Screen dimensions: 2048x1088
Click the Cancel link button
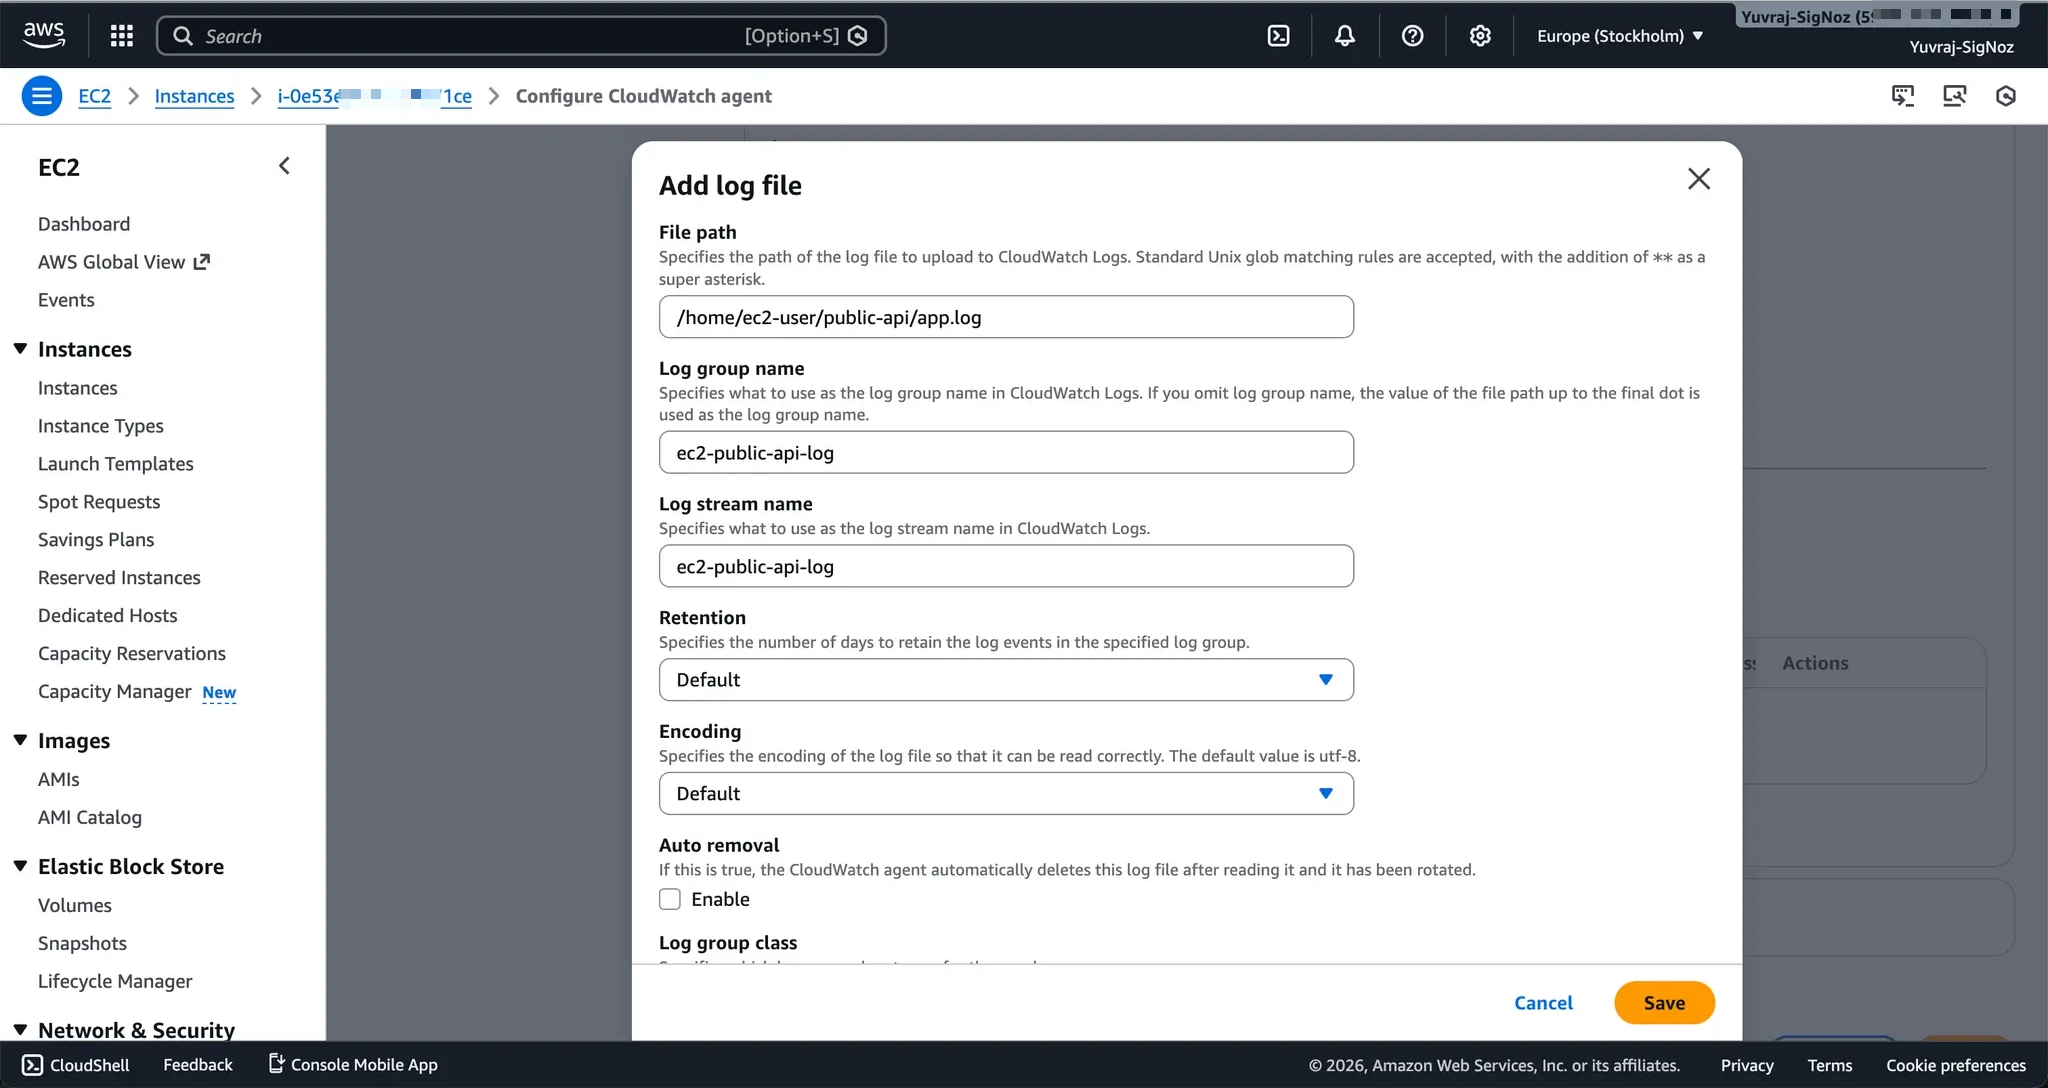(x=1543, y=1003)
